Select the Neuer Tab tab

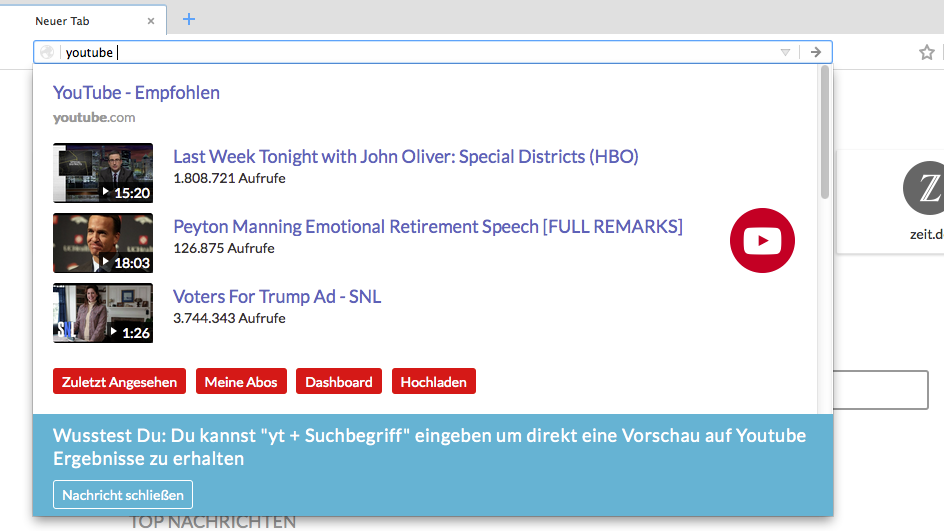click(x=80, y=20)
